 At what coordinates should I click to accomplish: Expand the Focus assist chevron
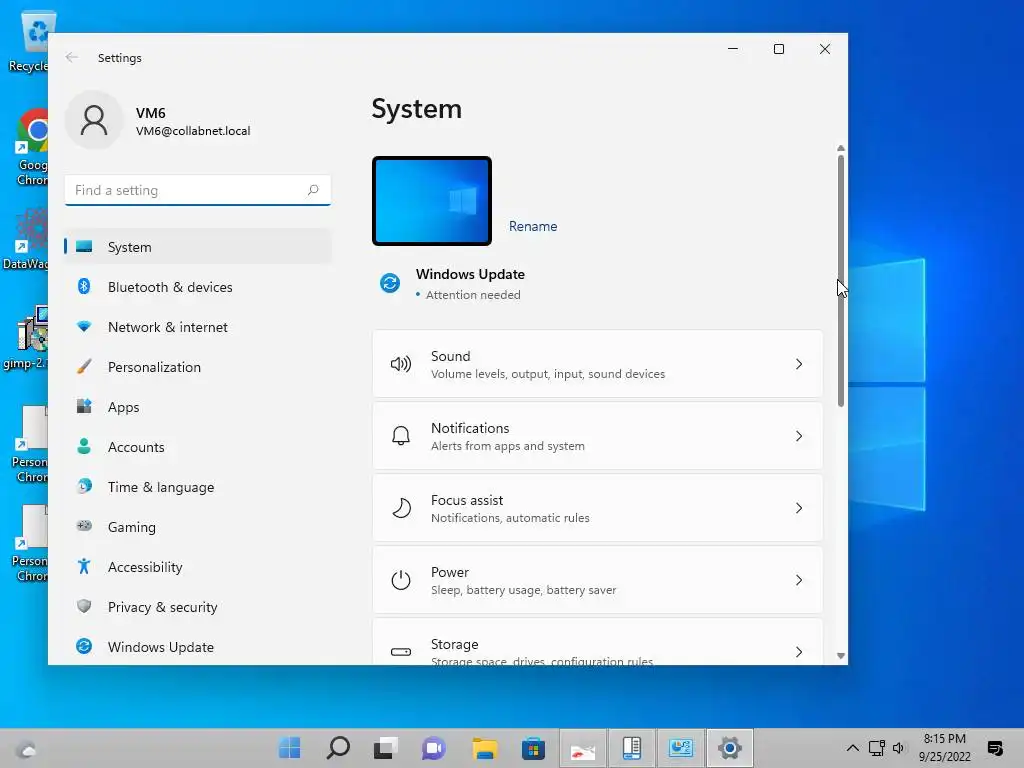pyautogui.click(x=799, y=507)
